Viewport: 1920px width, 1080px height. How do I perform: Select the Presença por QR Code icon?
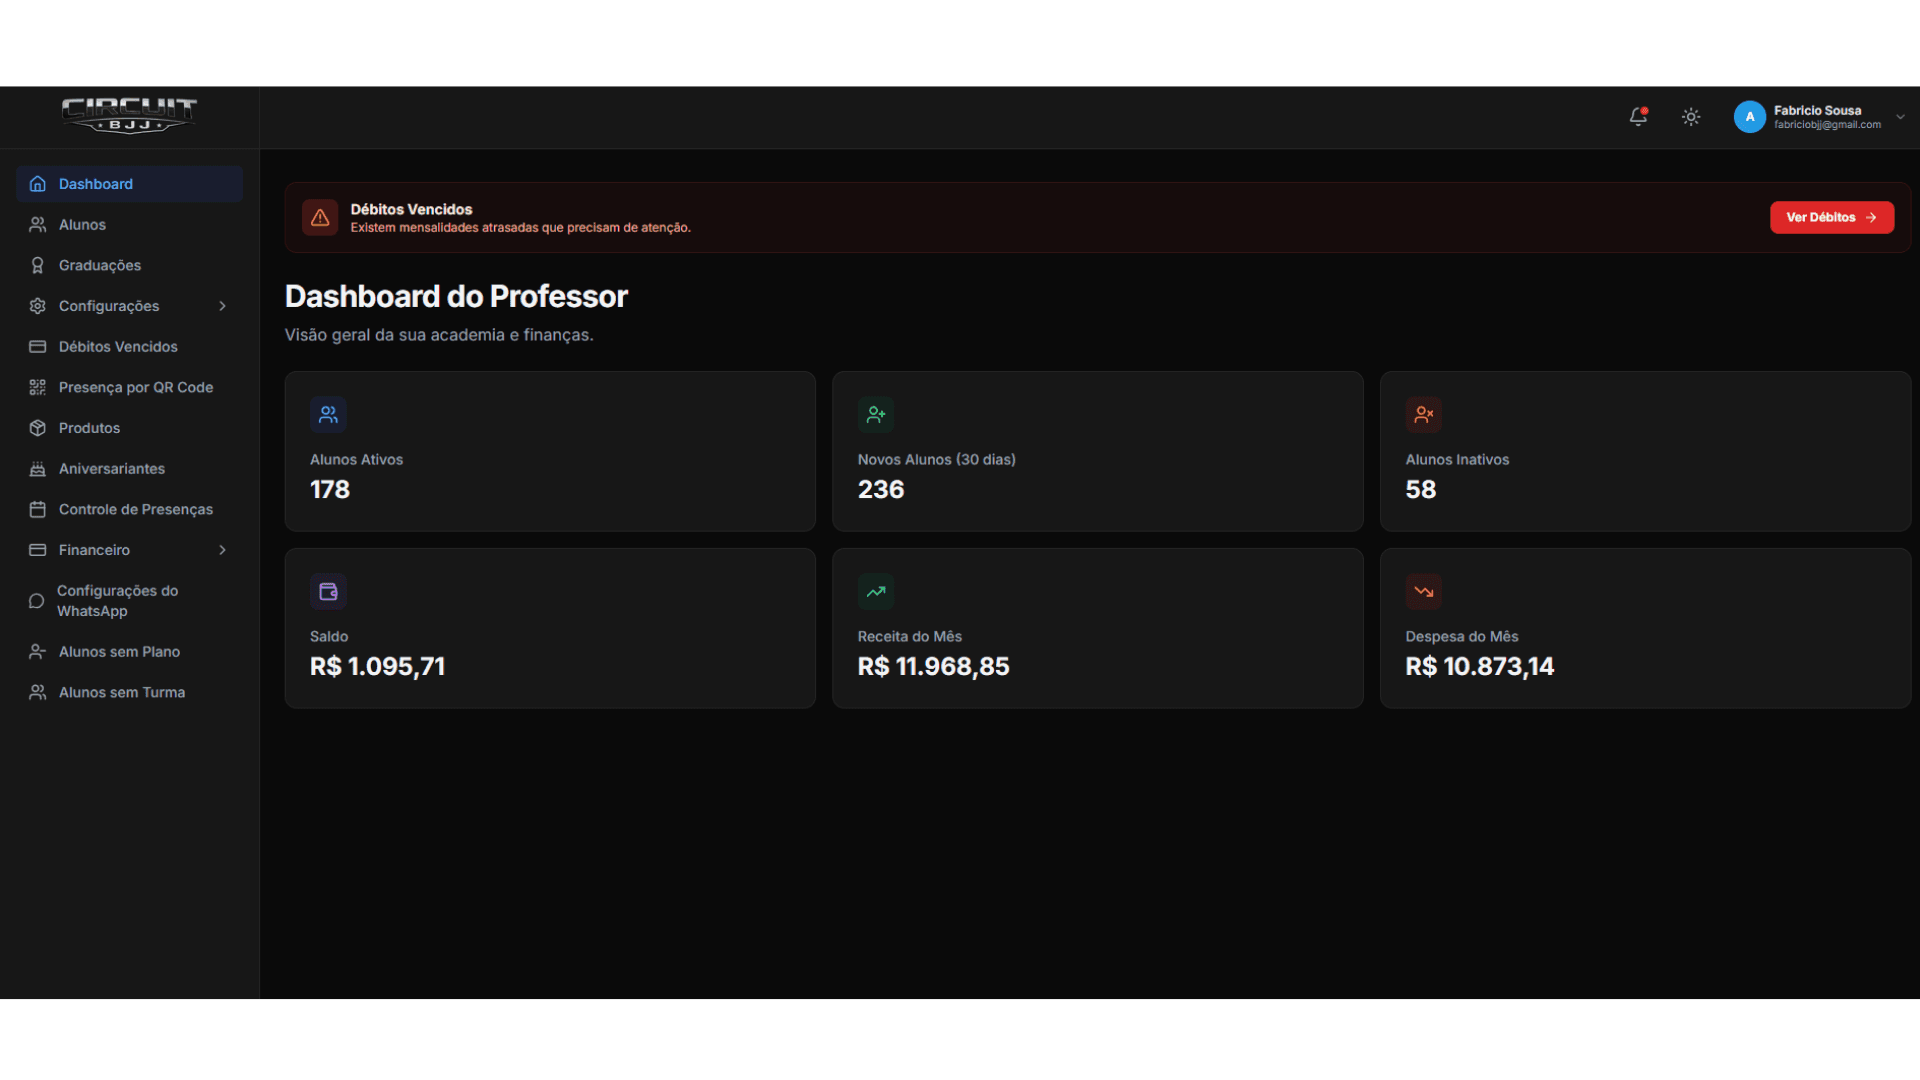tap(37, 387)
